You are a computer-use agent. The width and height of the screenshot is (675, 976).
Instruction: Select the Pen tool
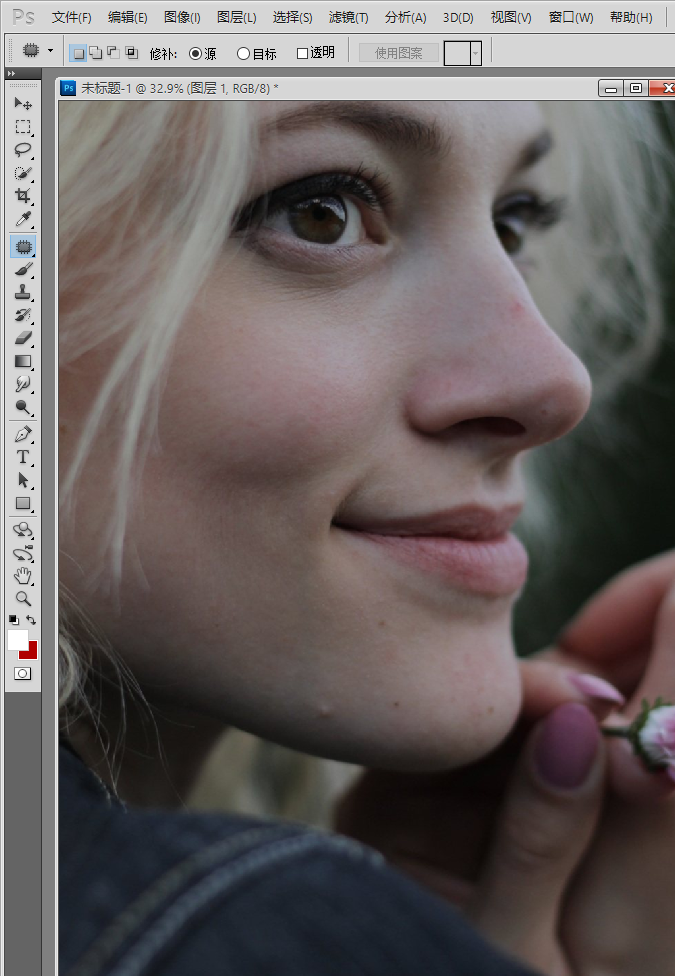(x=23, y=434)
